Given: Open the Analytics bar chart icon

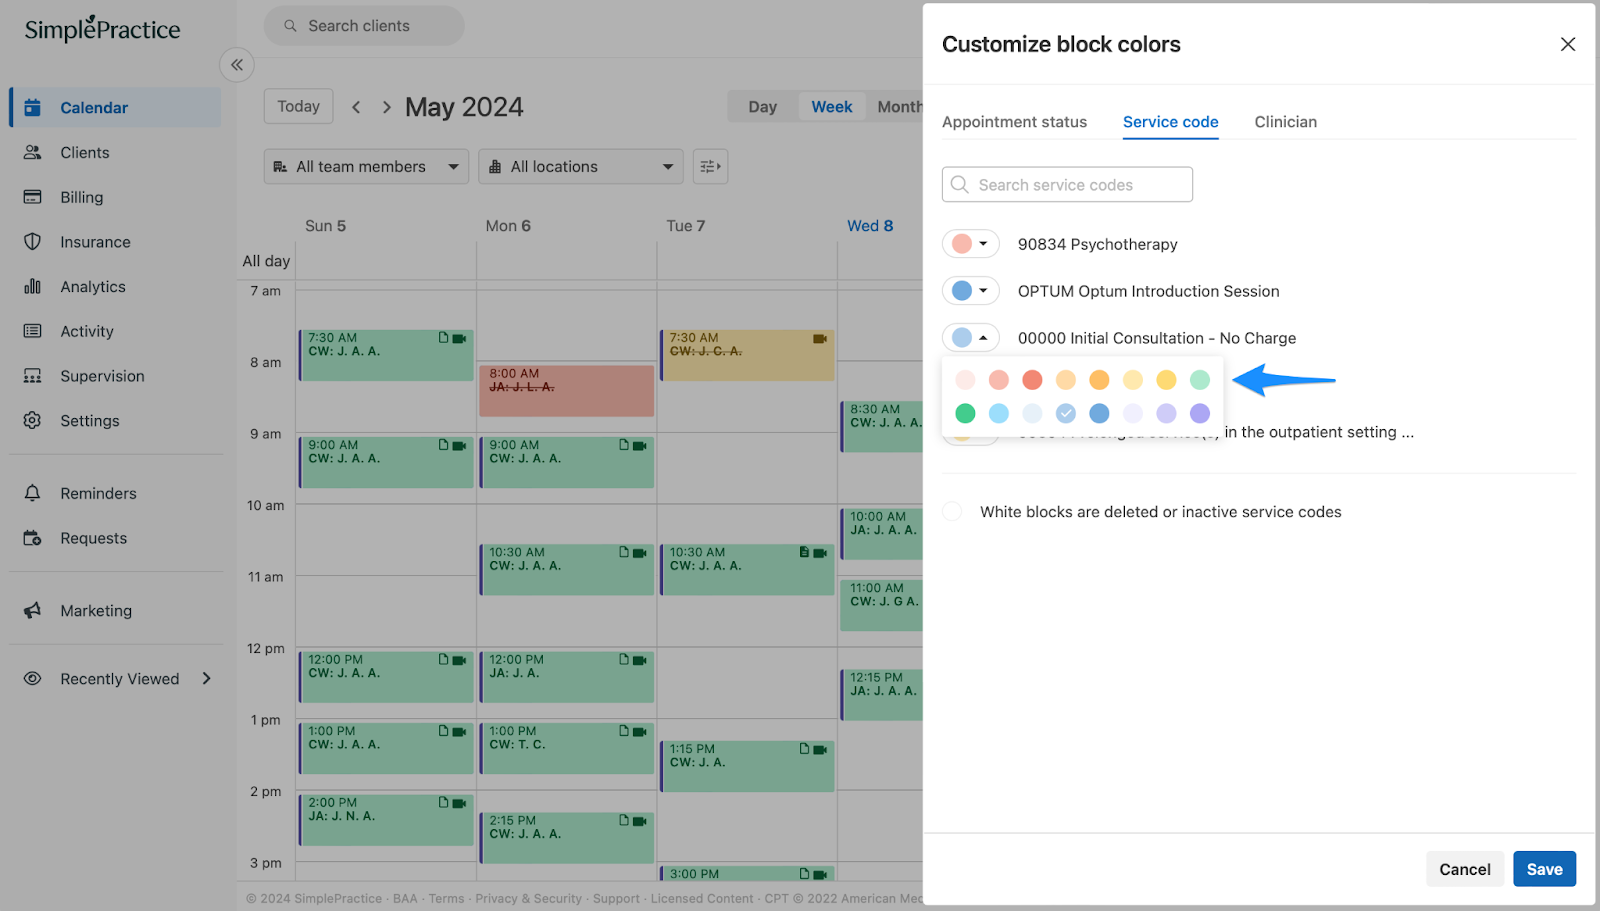Looking at the screenshot, I should coord(32,286).
